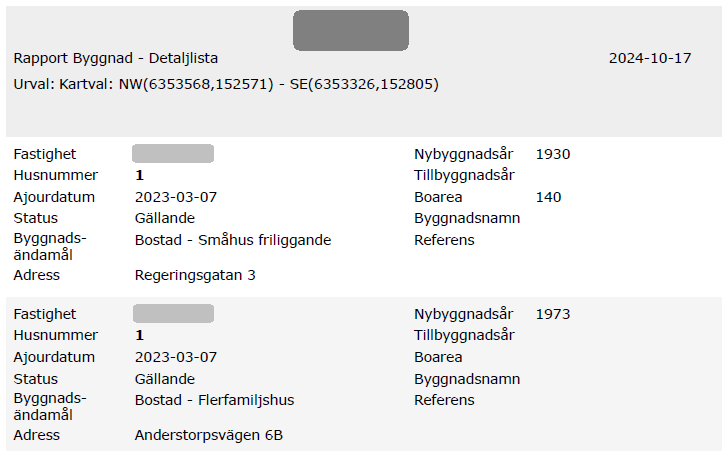The width and height of the screenshot is (726, 451).
Task: Click construction year 1973
Action: [x=553, y=314]
